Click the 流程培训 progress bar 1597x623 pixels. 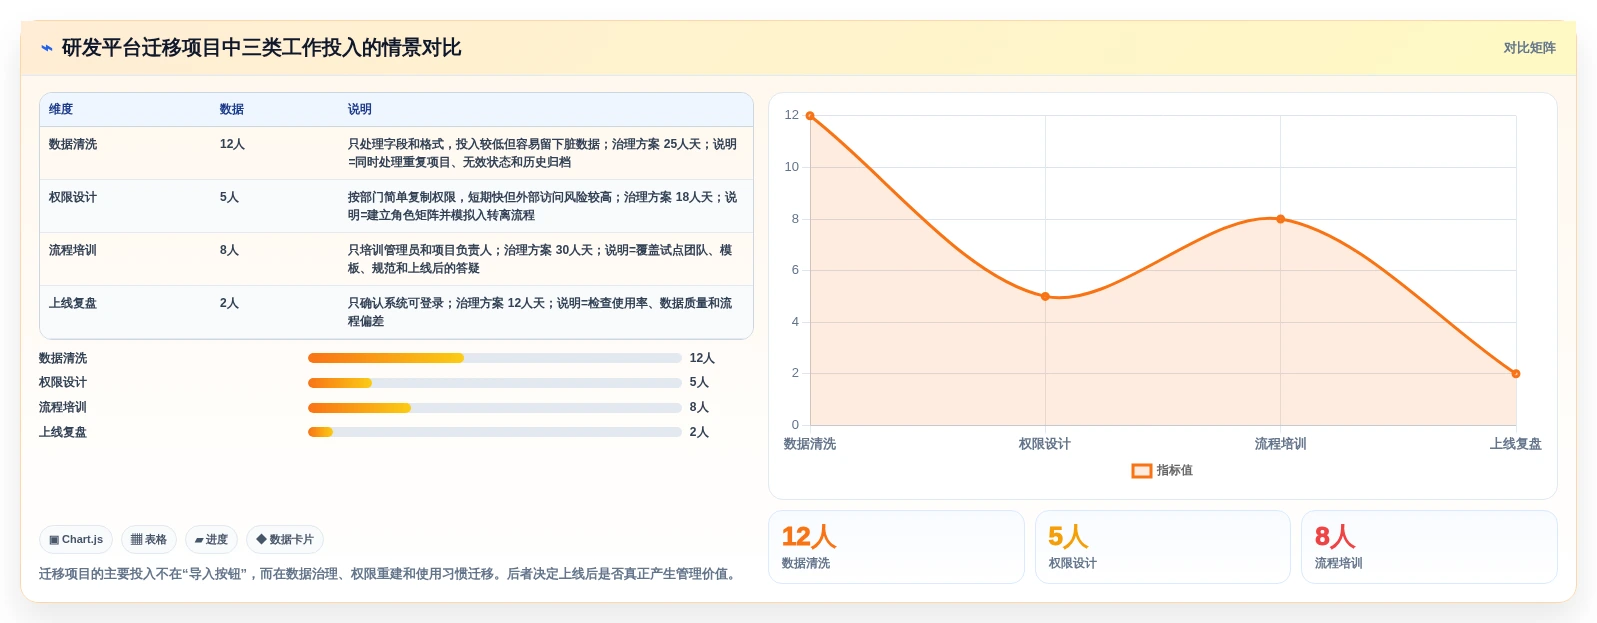(495, 408)
